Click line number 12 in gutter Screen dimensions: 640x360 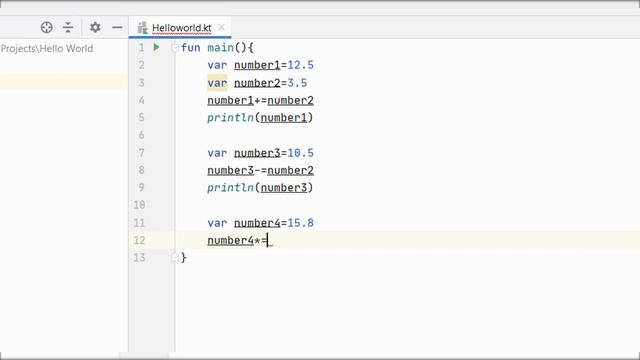click(139, 240)
